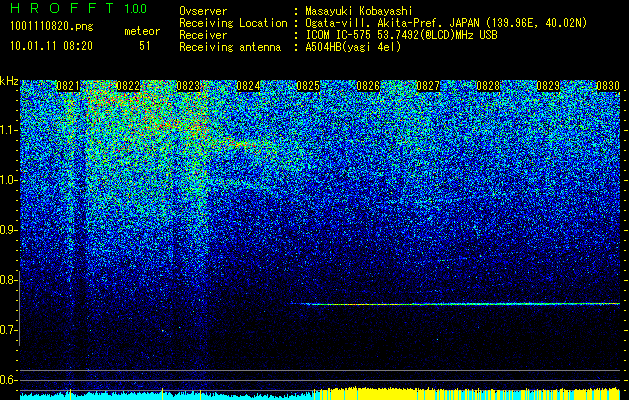Image resolution: width=629 pixels, height=400 pixels.
Task: Click the 0.7 frequency axis label
Action: (x=8, y=330)
